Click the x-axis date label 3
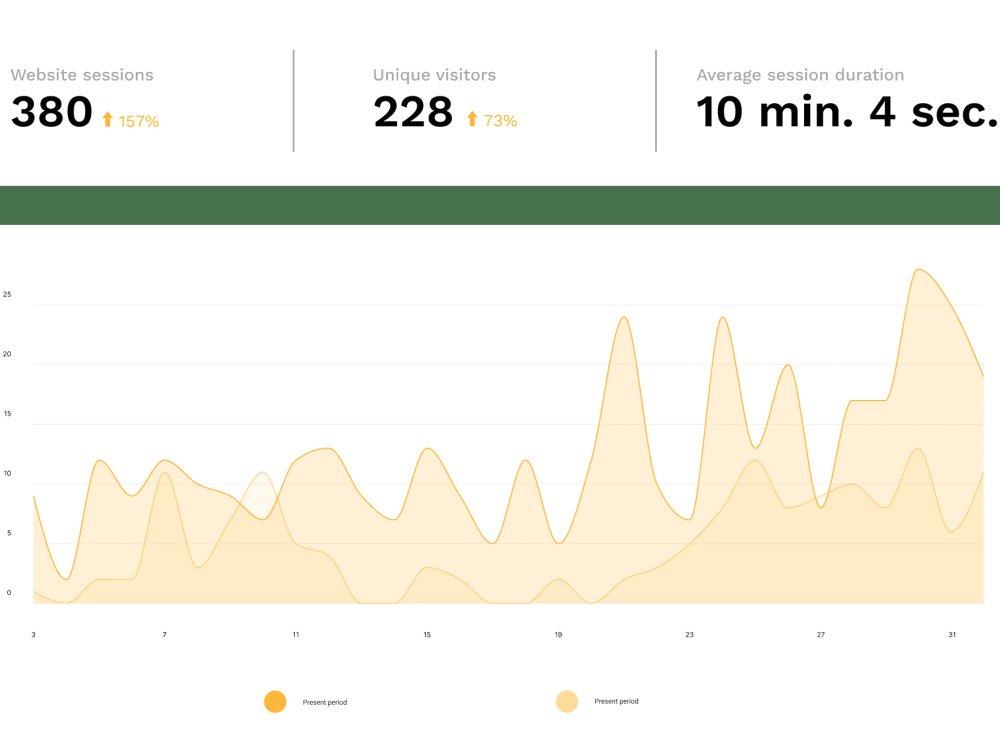The width and height of the screenshot is (1000, 750). [x=34, y=635]
